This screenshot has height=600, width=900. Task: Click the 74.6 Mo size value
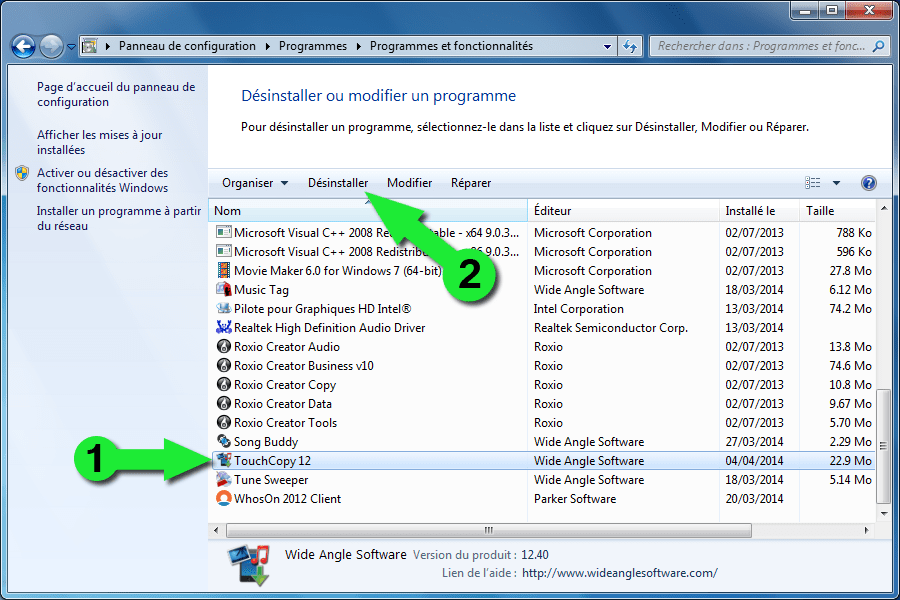pyautogui.click(x=850, y=366)
